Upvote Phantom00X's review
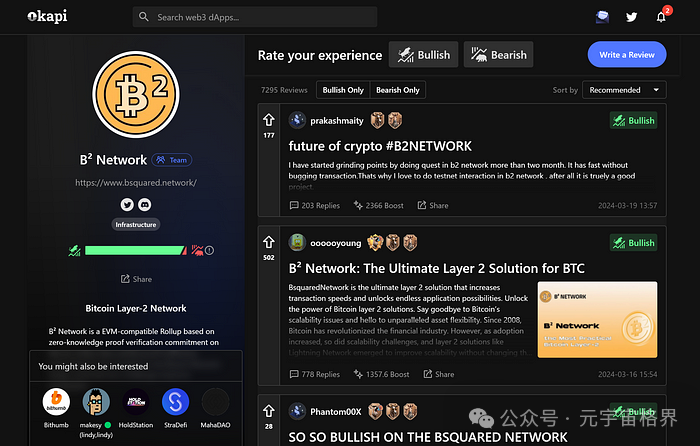700x446 pixels. 268,411
